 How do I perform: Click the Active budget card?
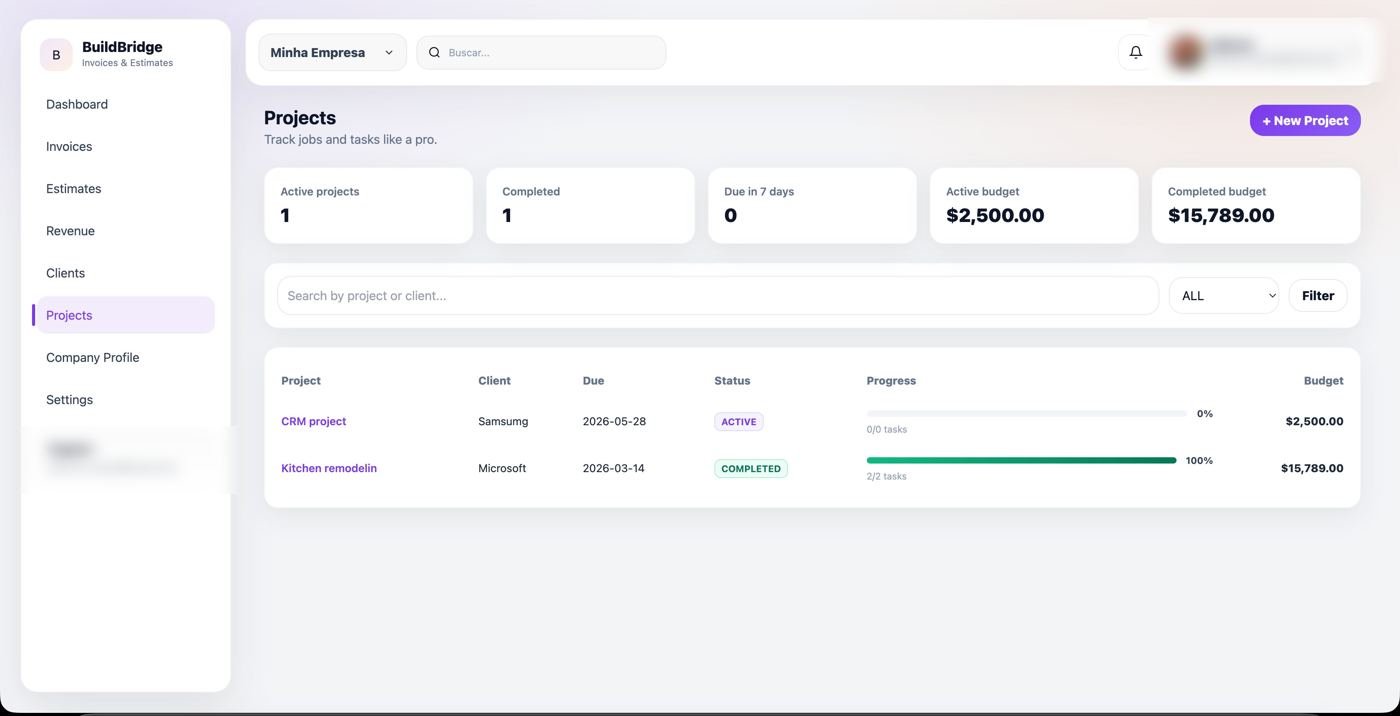pos(1034,205)
